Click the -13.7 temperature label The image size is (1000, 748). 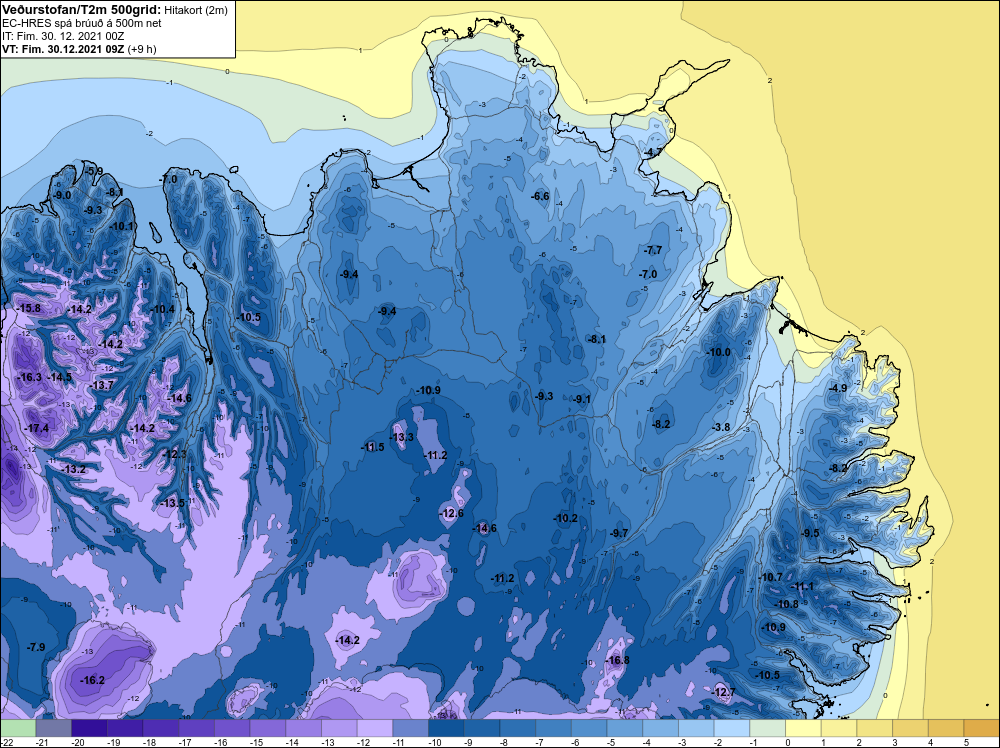pos(102,385)
